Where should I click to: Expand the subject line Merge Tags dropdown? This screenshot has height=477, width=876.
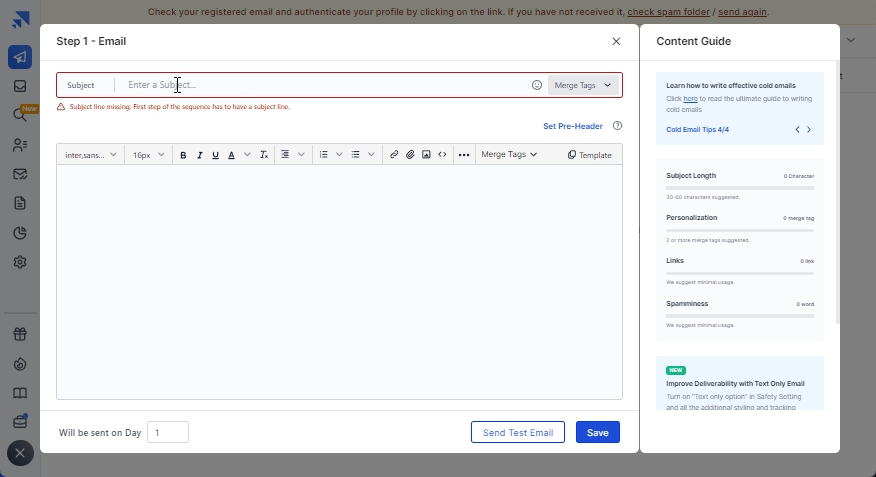click(583, 86)
